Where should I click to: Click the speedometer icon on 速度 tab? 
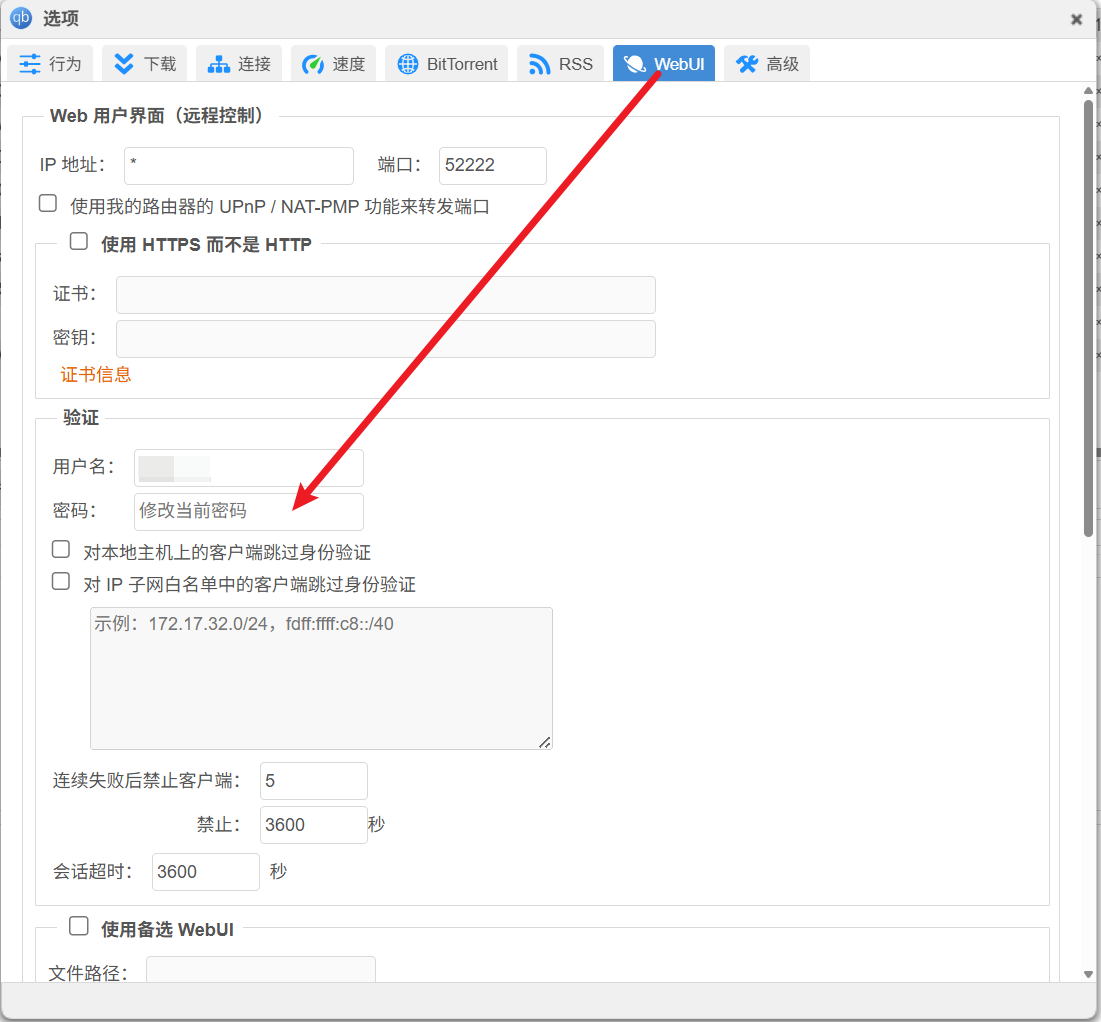click(313, 64)
